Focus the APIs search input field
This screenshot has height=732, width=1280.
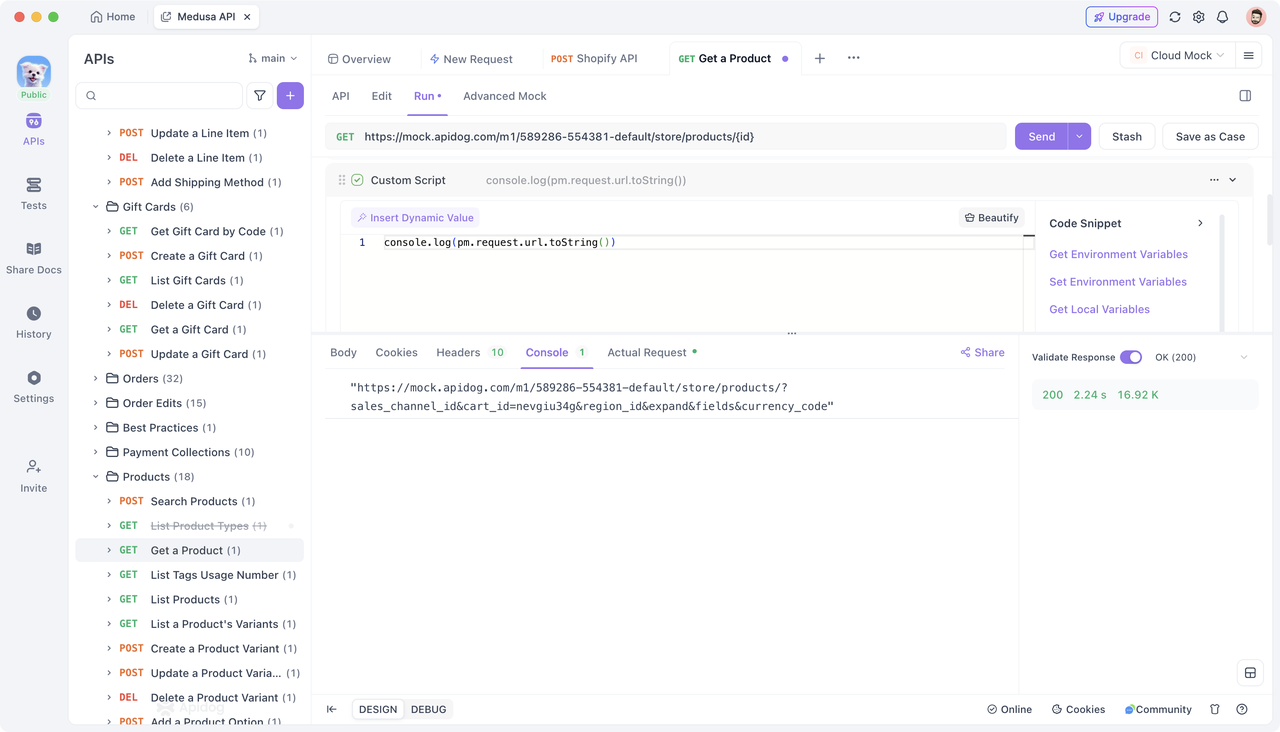159,96
